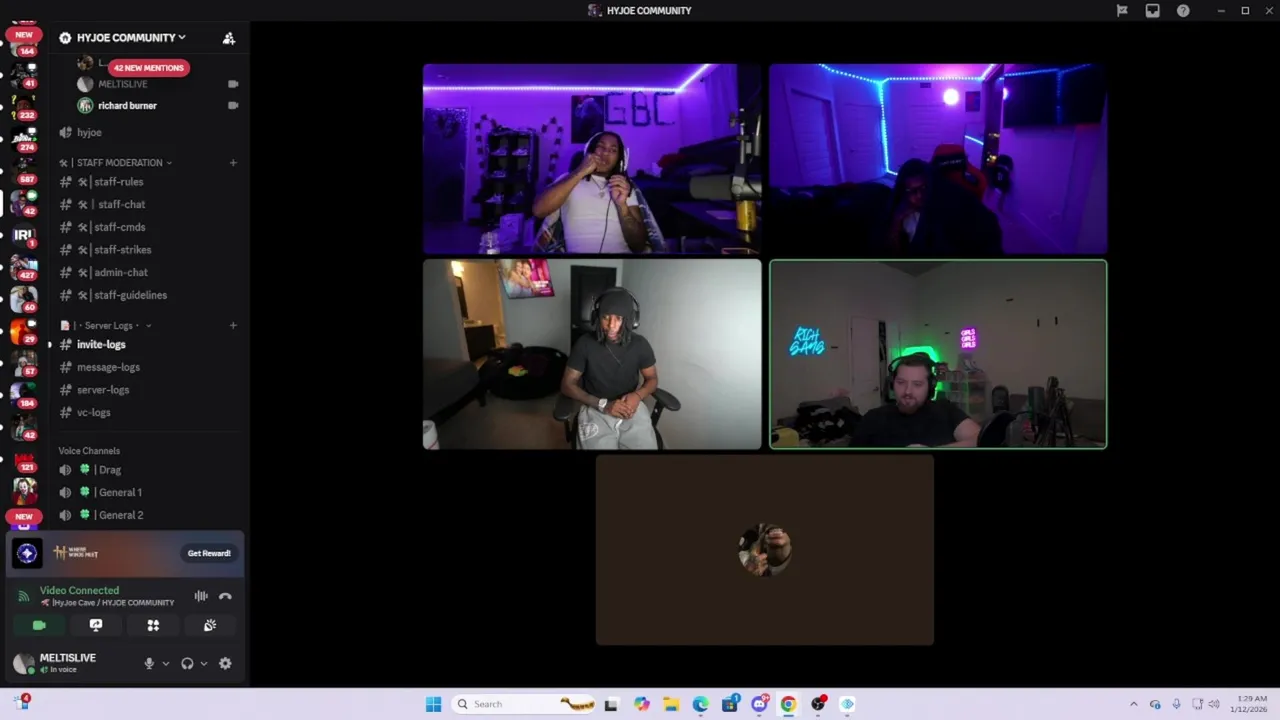Open the server icon with 427 badge
The height and width of the screenshot is (720, 1280).
click(x=23, y=267)
